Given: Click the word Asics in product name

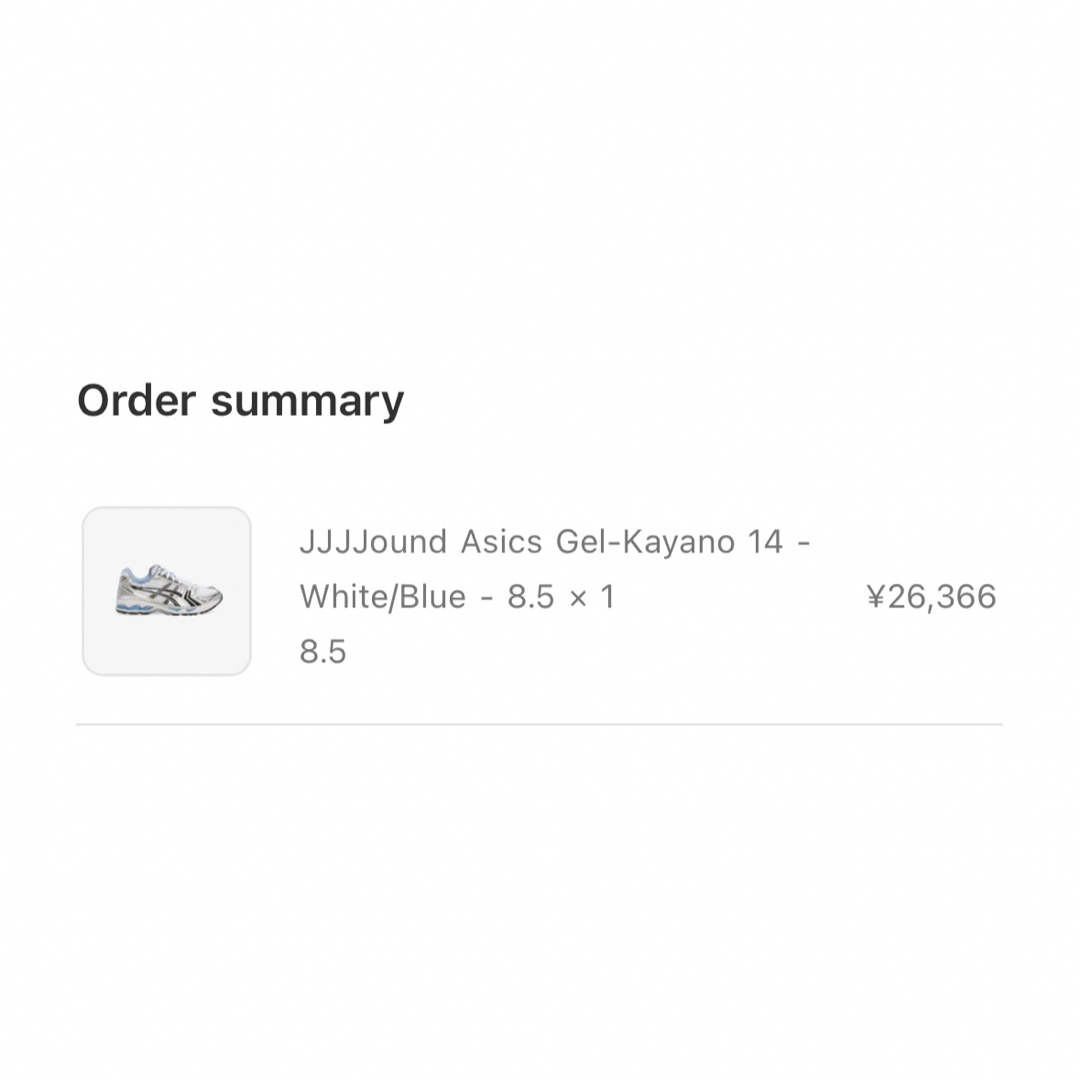Looking at the screenshot, I should (501, 541).
